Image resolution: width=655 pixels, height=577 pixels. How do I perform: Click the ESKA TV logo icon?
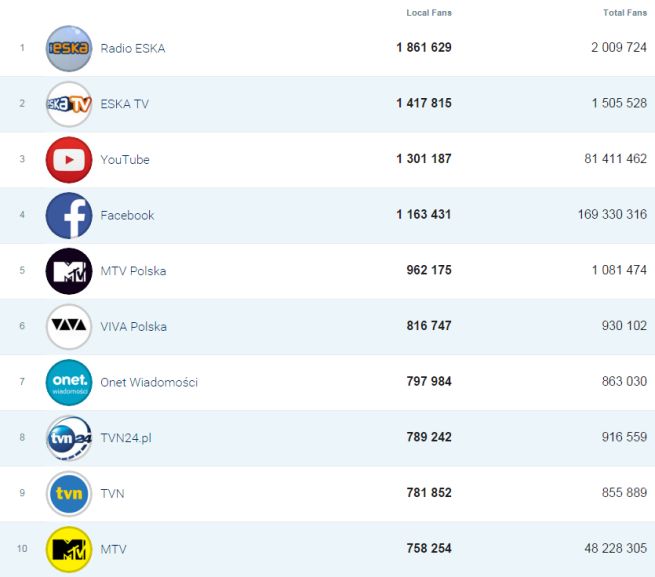click(x=68, y=104)
